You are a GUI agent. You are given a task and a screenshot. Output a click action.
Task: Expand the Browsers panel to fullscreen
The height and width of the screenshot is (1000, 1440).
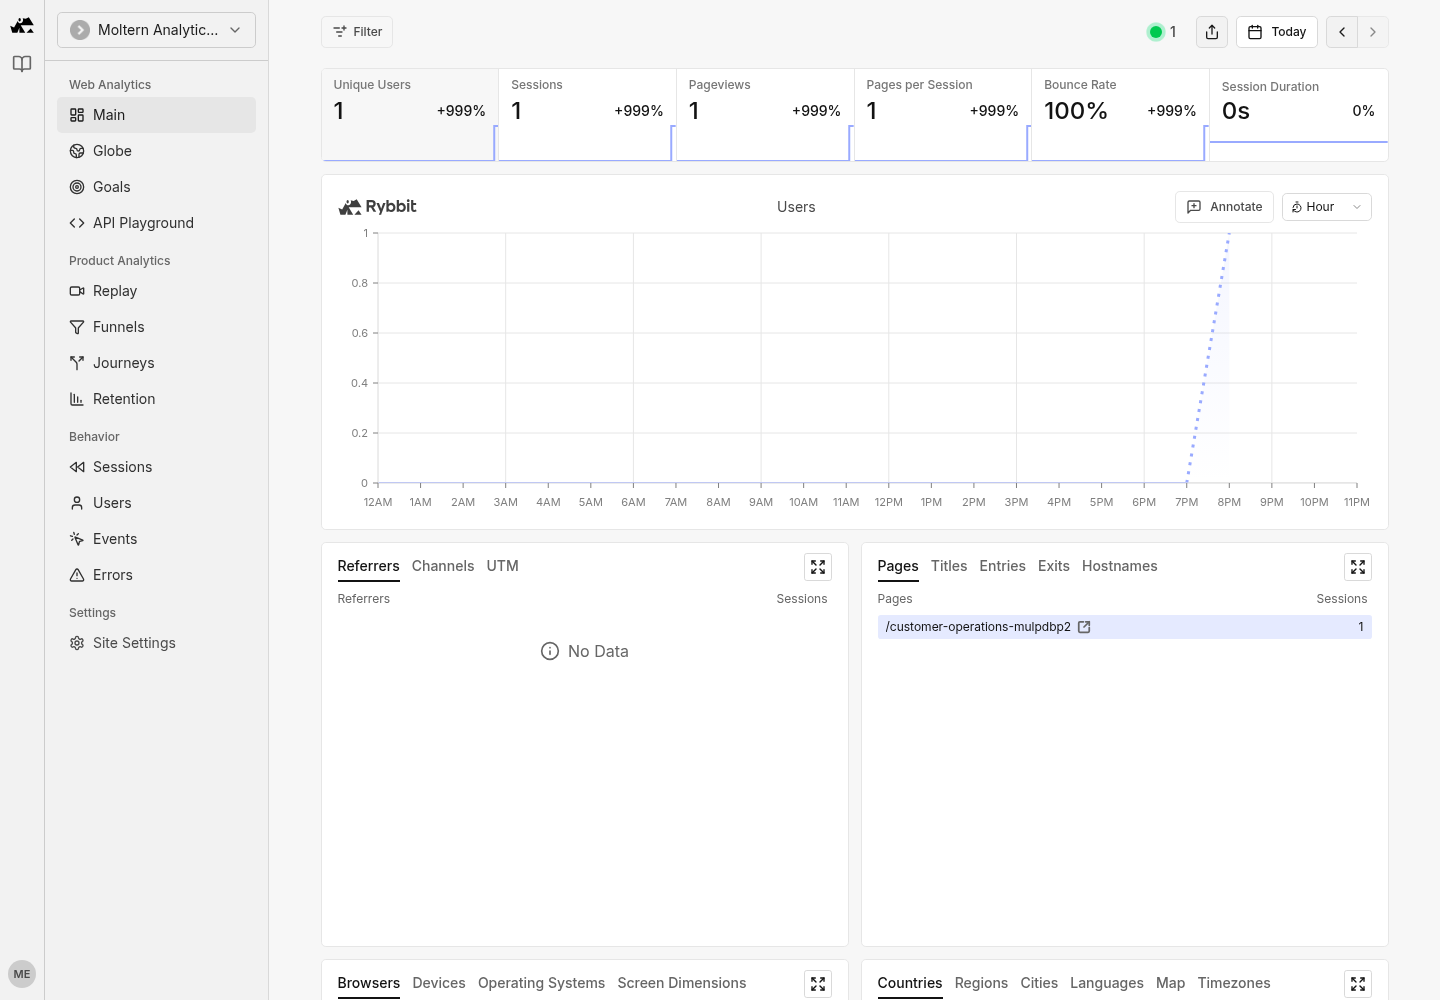tap(818, 984)
